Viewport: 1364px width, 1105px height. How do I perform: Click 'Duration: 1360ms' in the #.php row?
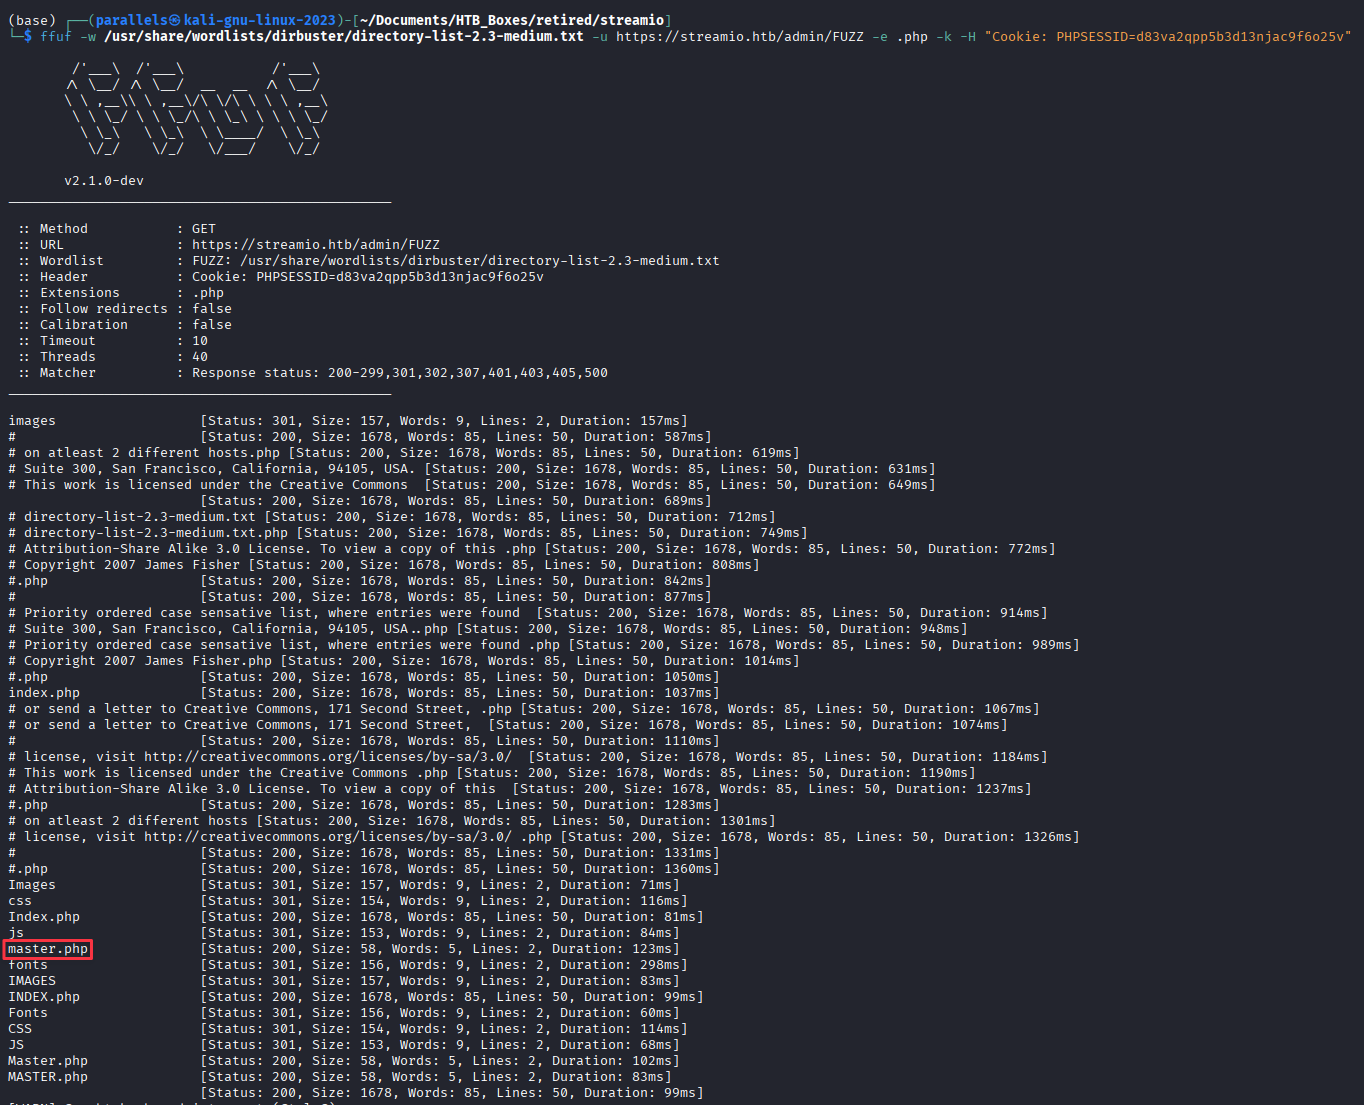pos(648,869)
